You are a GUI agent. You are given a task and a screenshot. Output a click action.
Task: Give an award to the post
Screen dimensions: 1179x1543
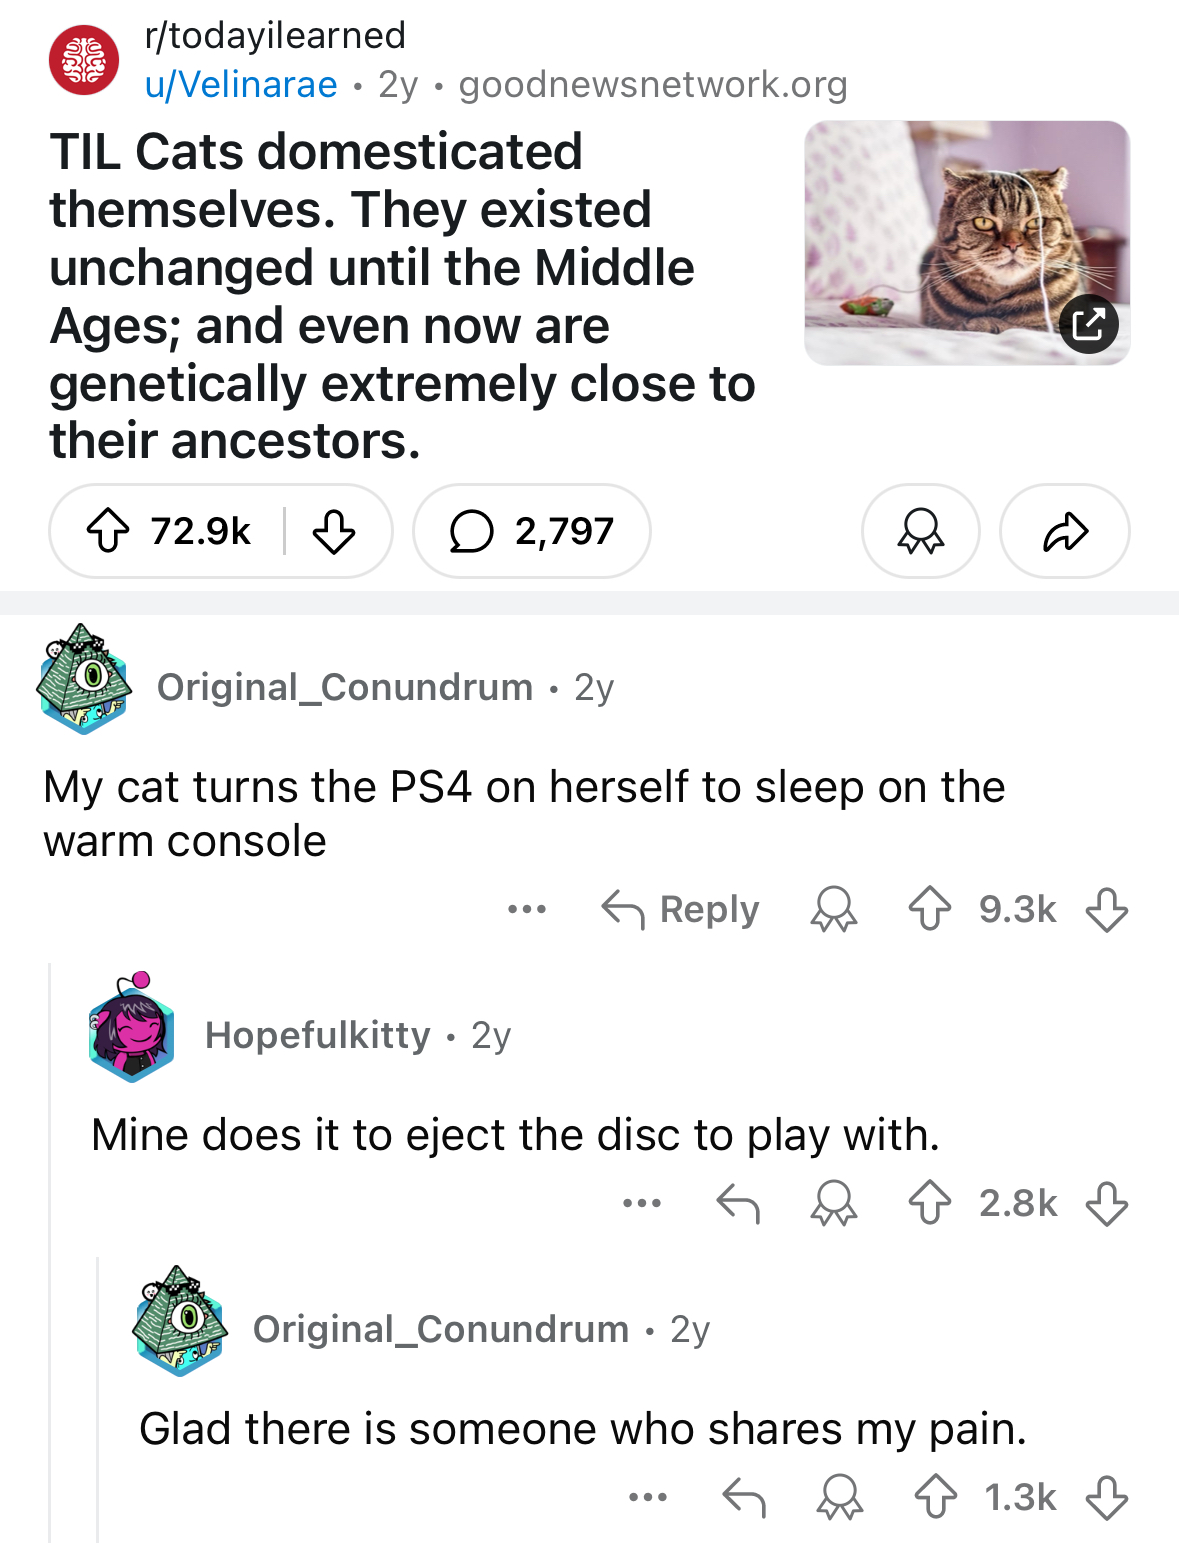pos(920,531)
